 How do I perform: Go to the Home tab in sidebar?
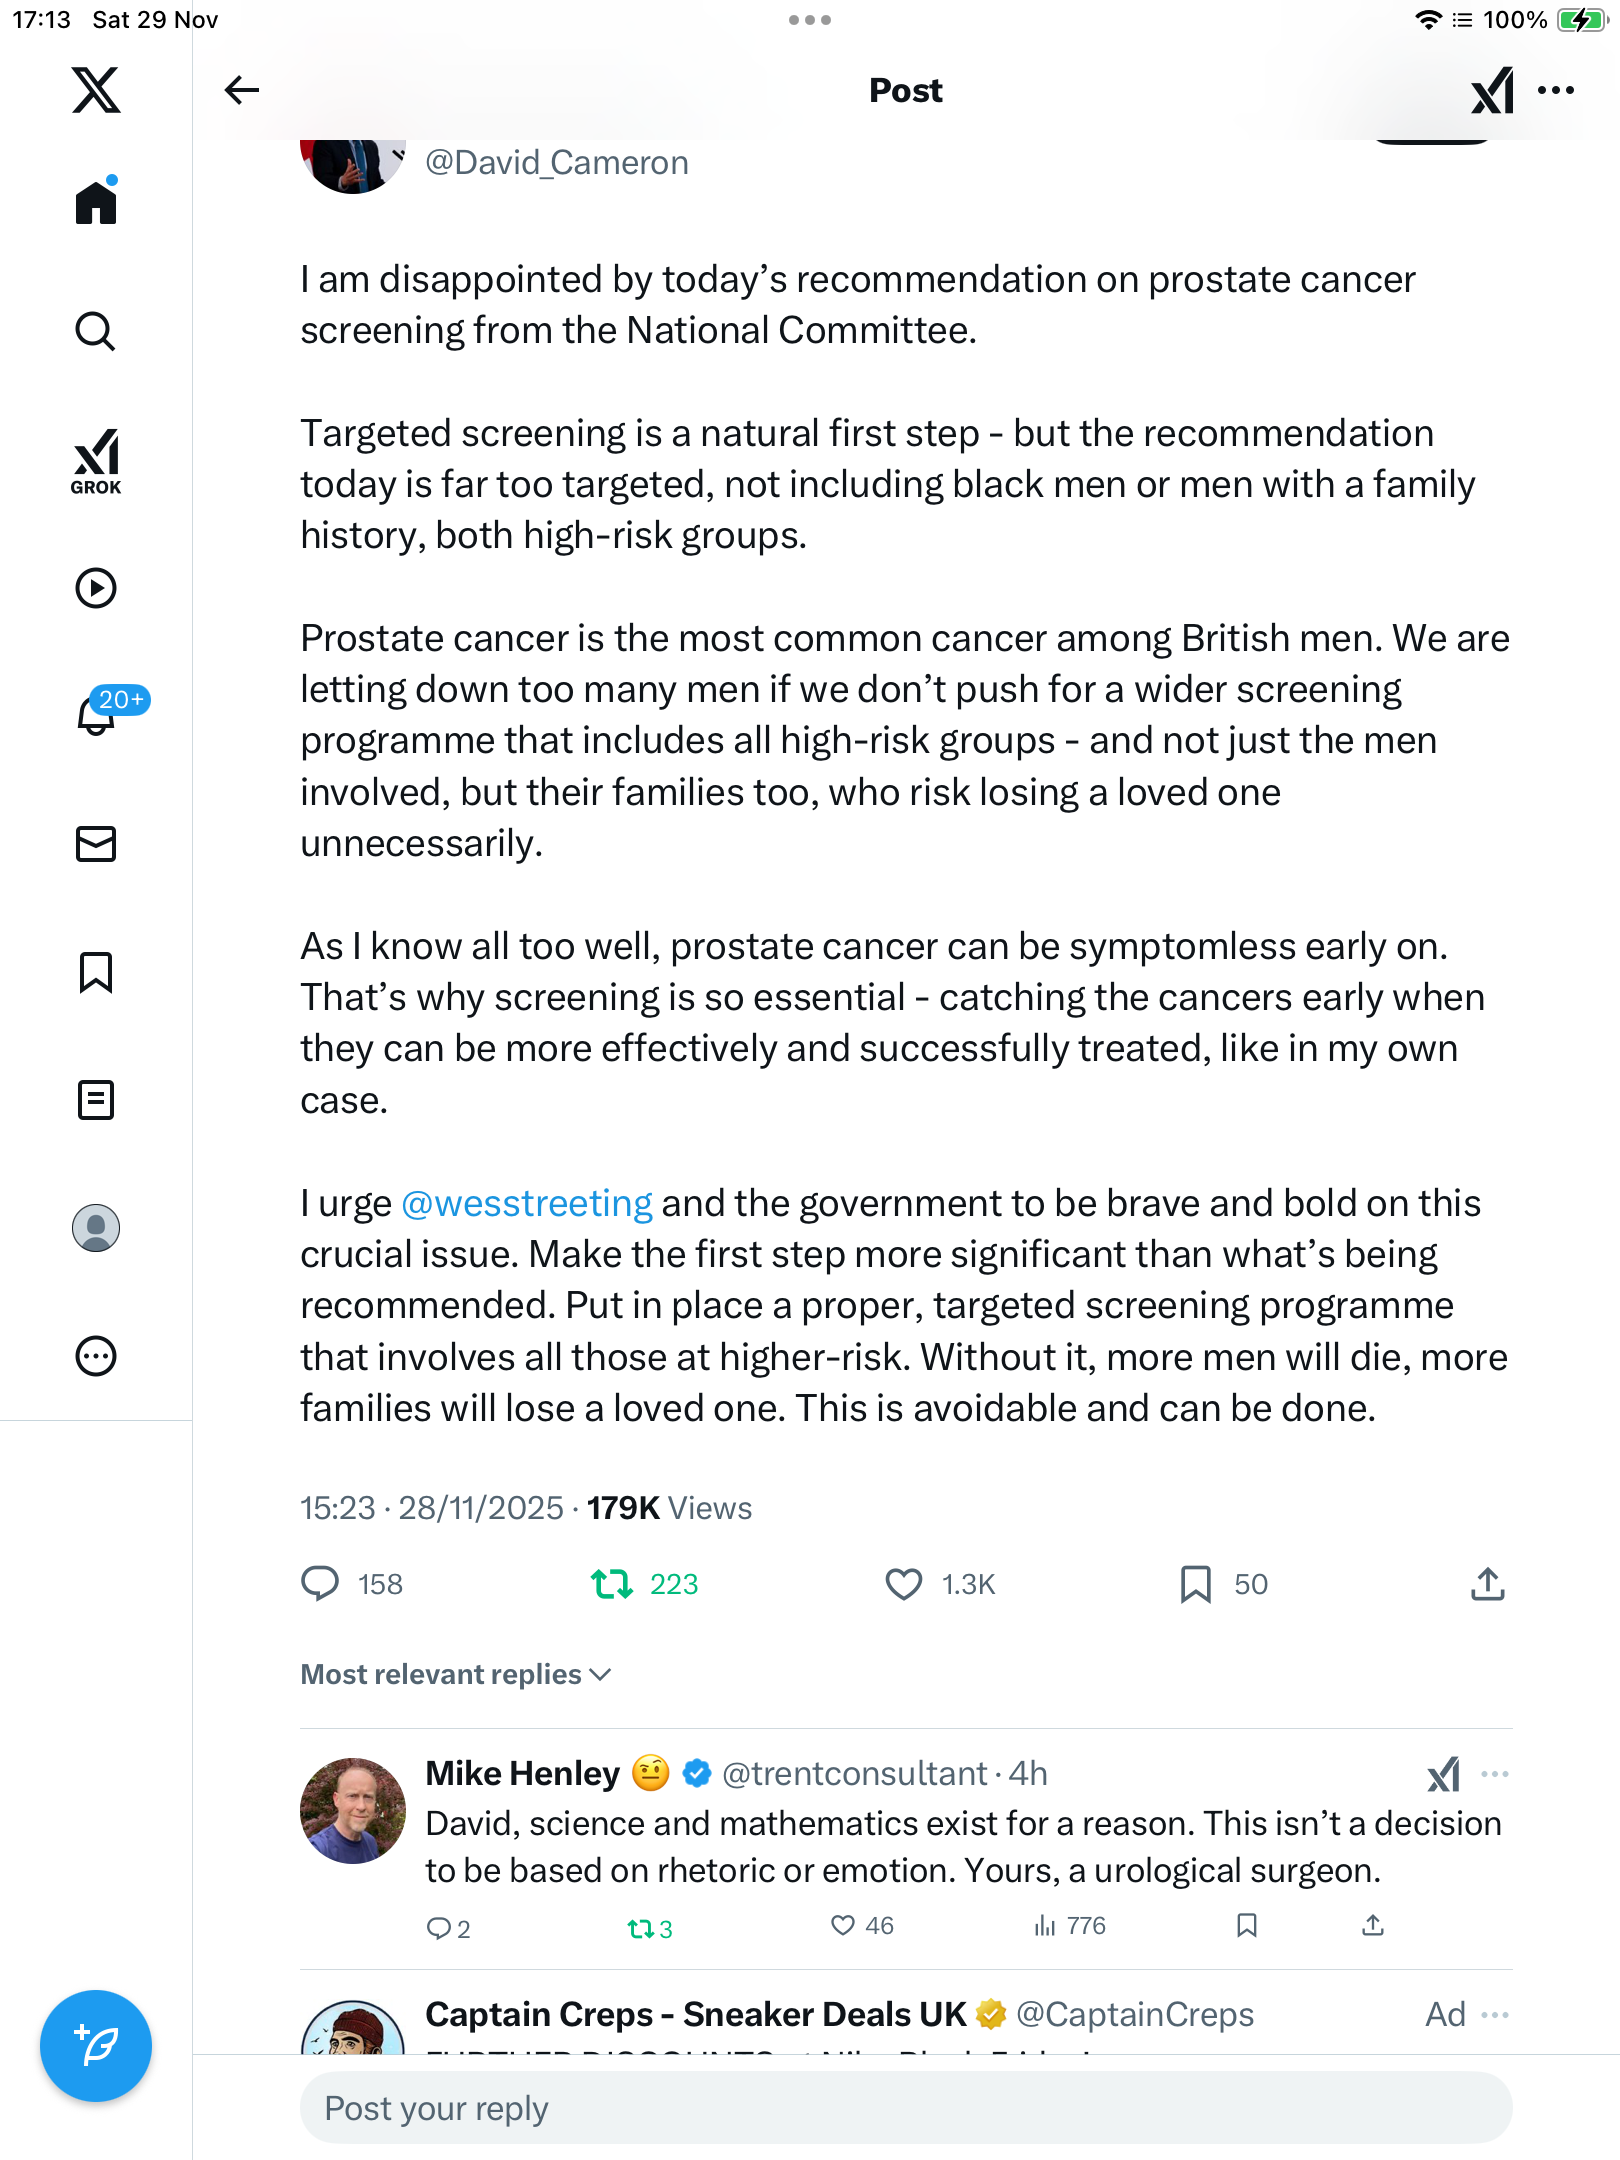click(x=96, y=203)
